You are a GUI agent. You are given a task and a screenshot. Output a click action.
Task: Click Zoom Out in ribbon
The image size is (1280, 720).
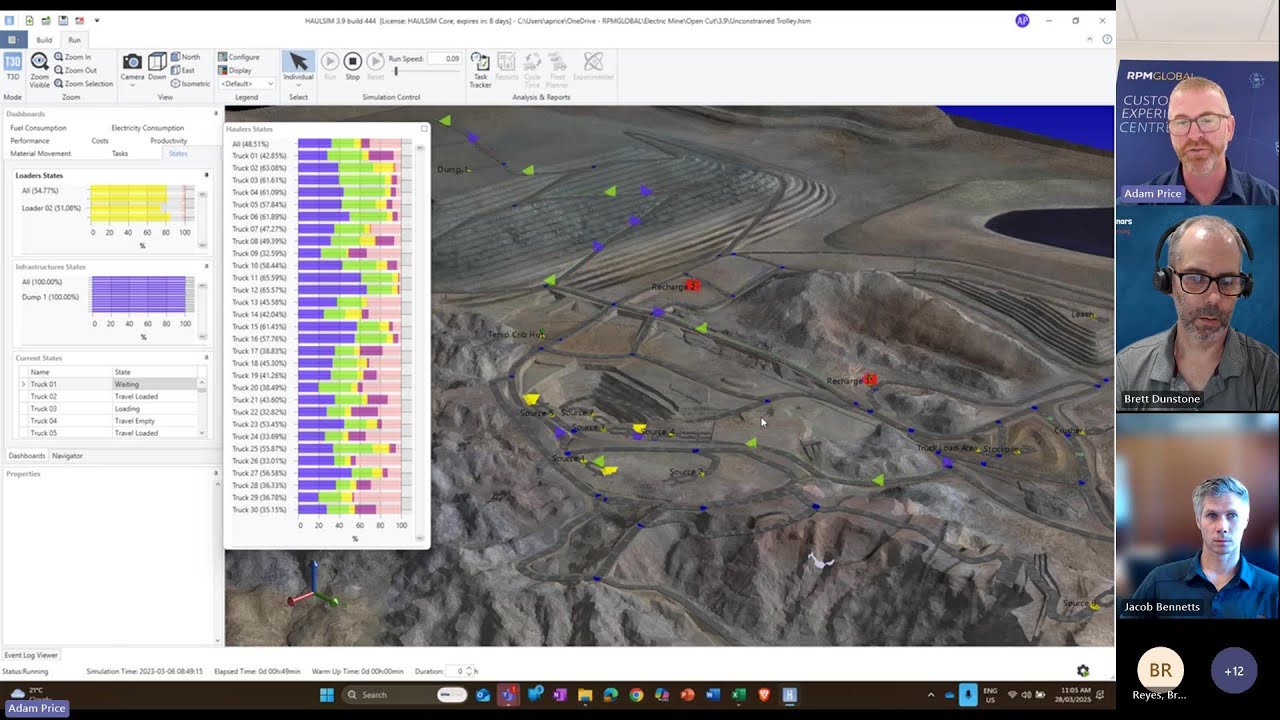coord(74,70)
